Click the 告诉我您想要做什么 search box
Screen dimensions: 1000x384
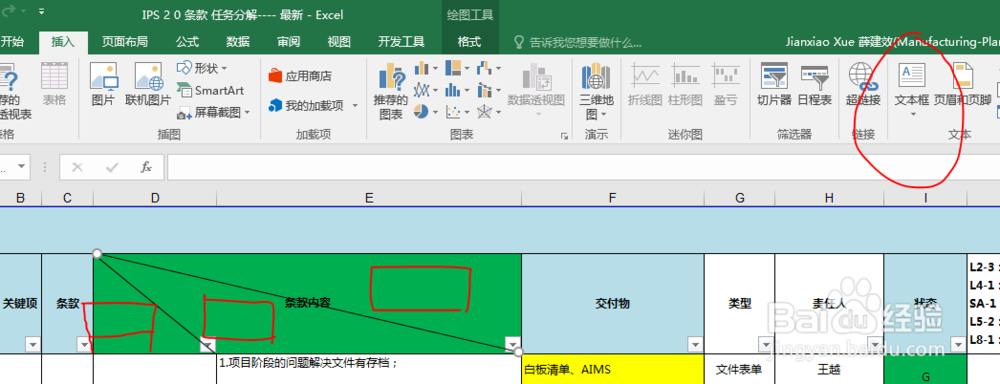[578, 43]
